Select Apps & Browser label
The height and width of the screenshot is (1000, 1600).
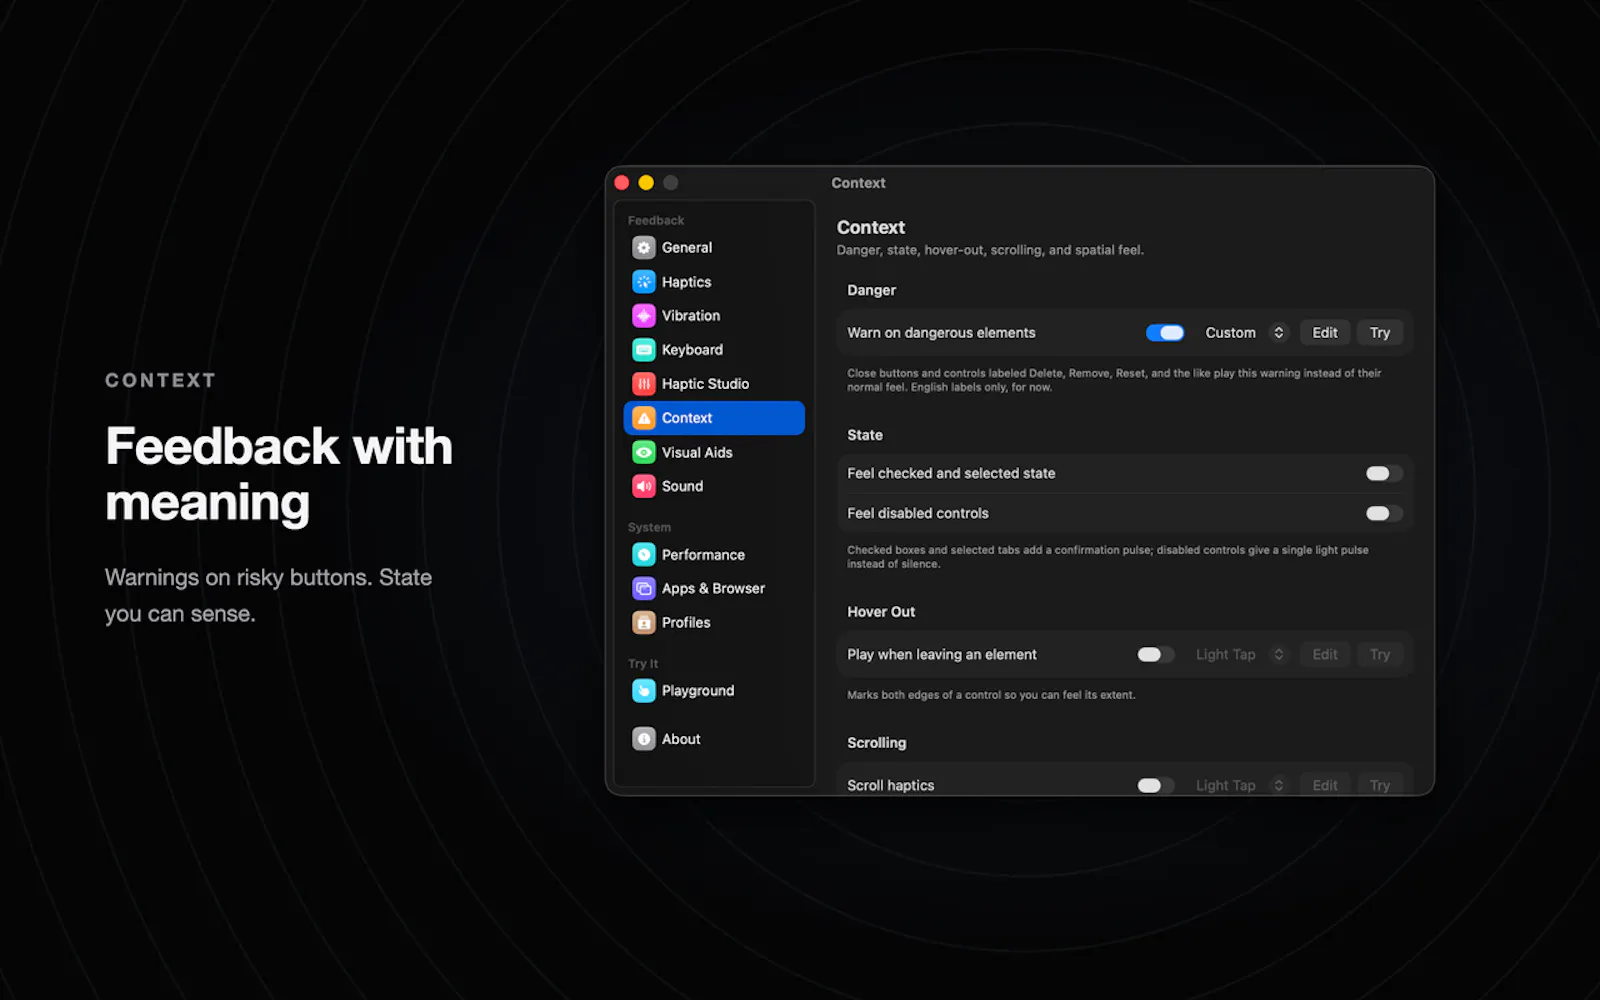[x=713, y=588]
